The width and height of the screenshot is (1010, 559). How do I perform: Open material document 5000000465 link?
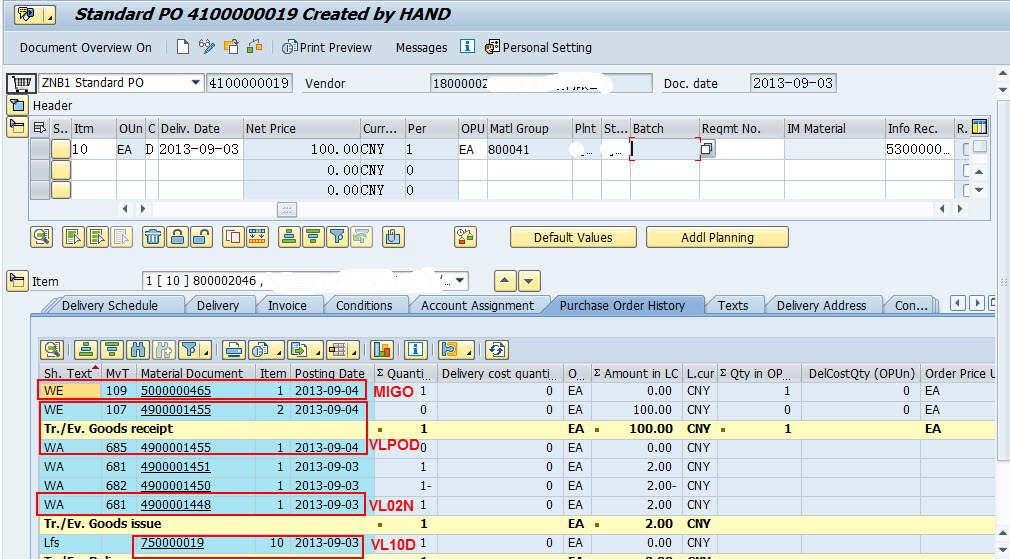[x=176, y=390]
